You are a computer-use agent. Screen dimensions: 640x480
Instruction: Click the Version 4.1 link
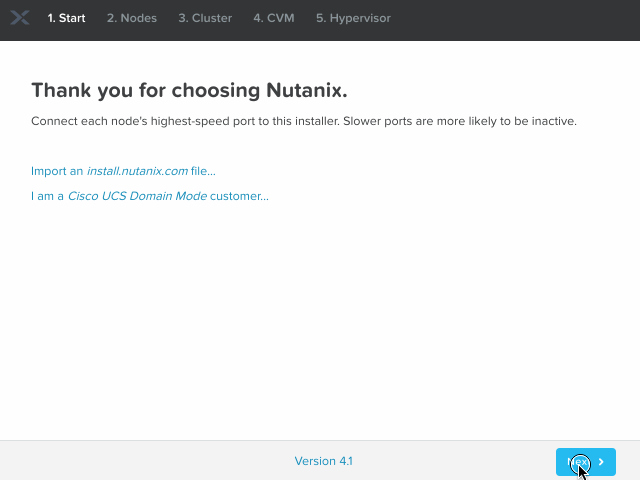tap(323, 461)
